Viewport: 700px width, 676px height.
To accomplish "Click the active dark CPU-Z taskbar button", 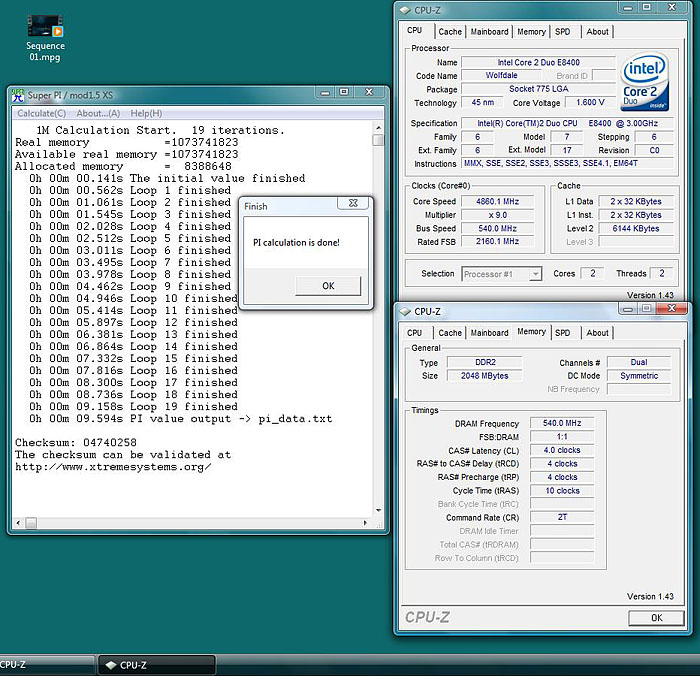I will (x=157, y=664).
